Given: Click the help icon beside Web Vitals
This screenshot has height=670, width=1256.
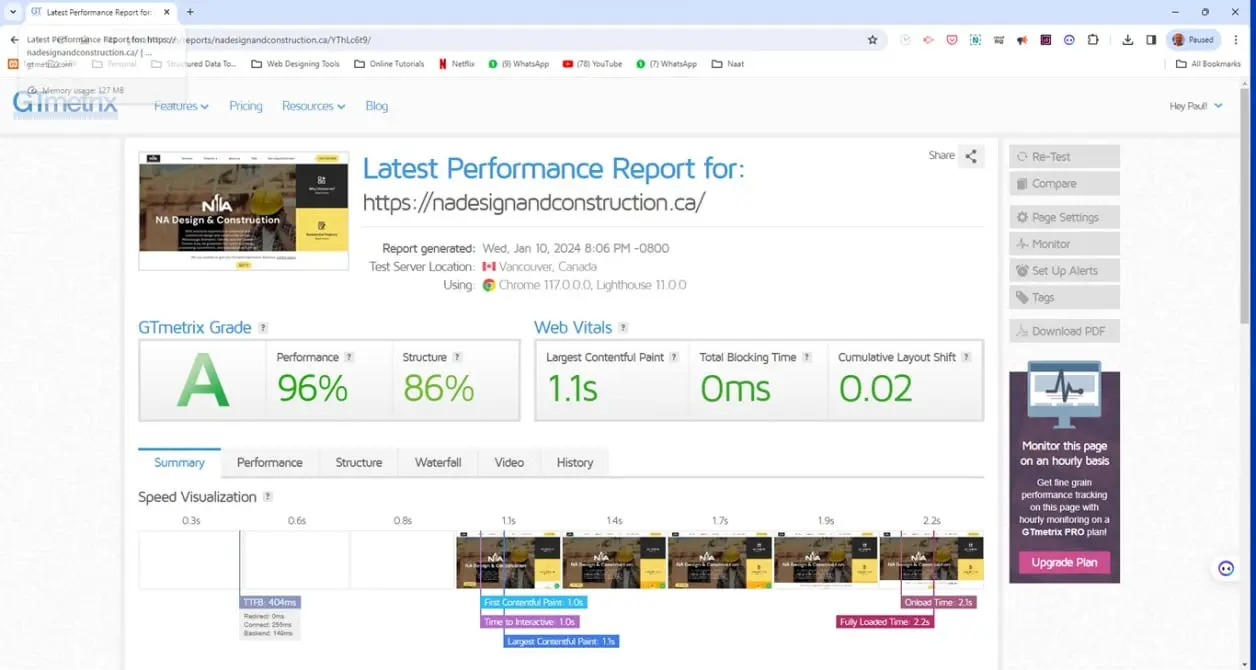Looking at the screenshot, I should click(x=623, y=328).
